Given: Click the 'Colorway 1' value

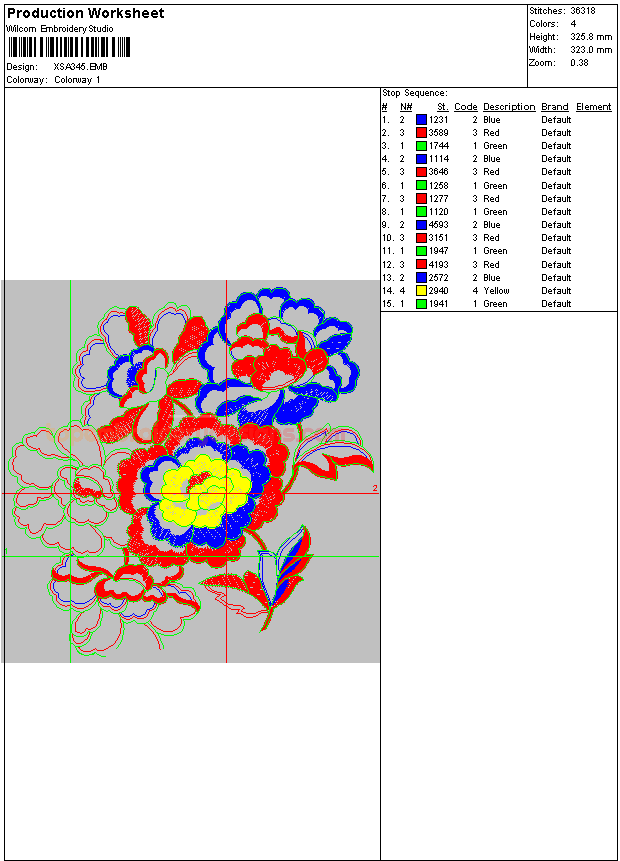Looking at the screenshot, I should [77, 80].
